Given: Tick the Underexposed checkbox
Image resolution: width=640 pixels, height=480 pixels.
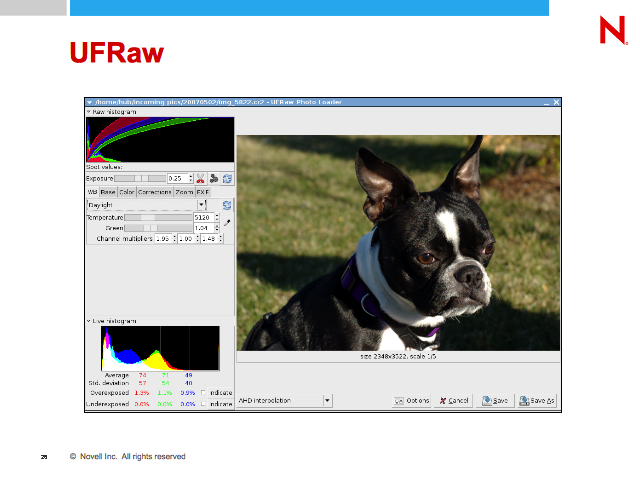Looking at the screenshot, I should pos(203,404).
